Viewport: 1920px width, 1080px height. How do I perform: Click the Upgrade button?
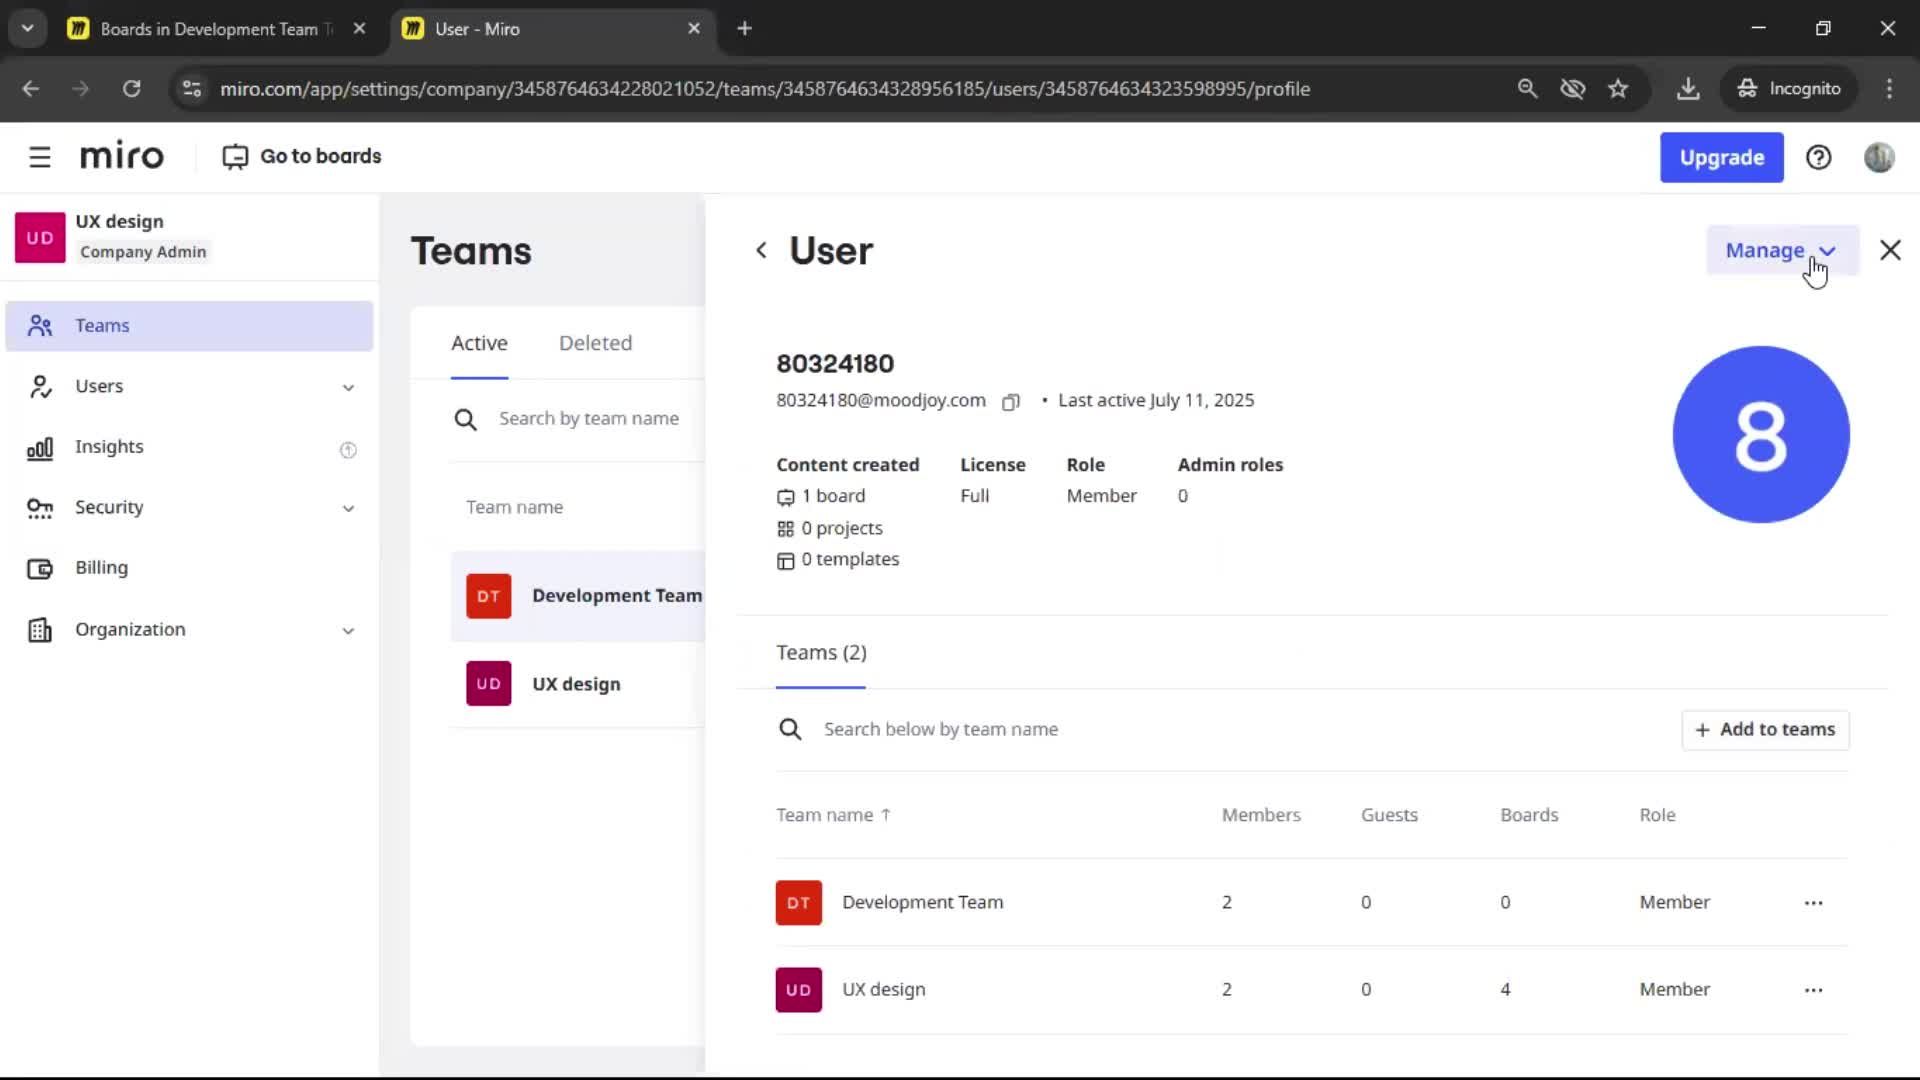coord(1721,157)
